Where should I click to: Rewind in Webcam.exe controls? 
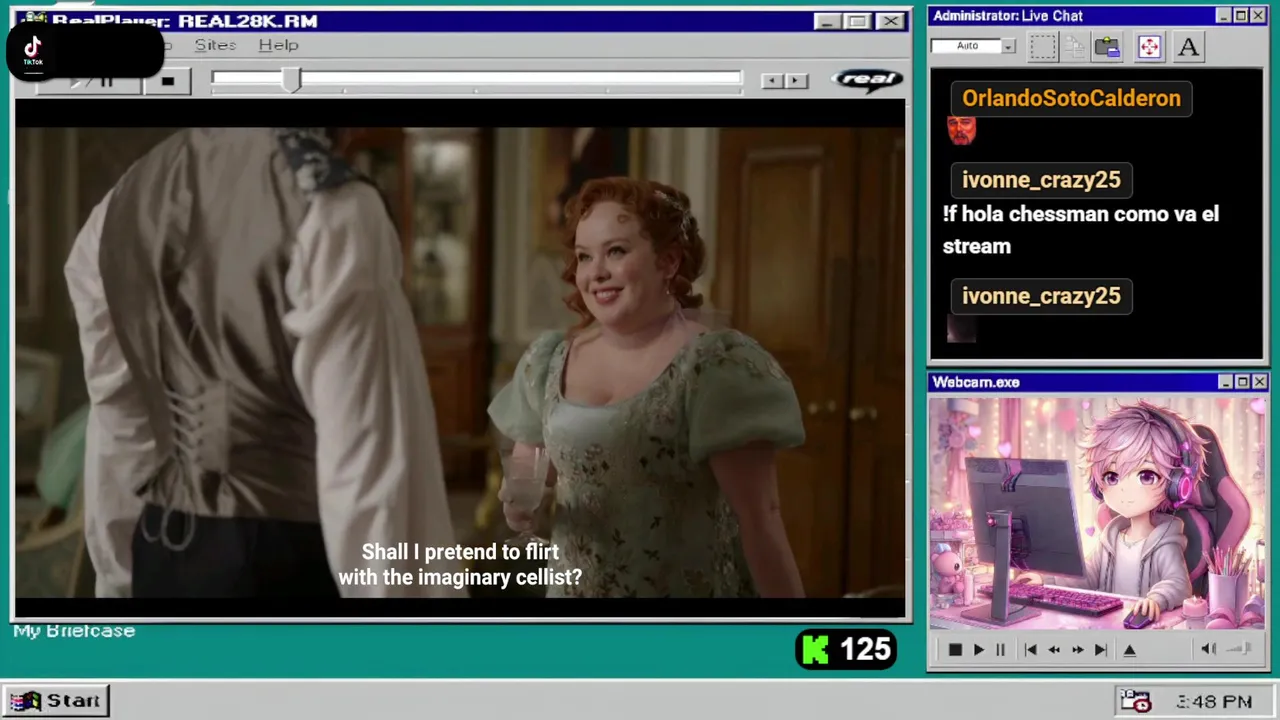[x=1054, y=650]
